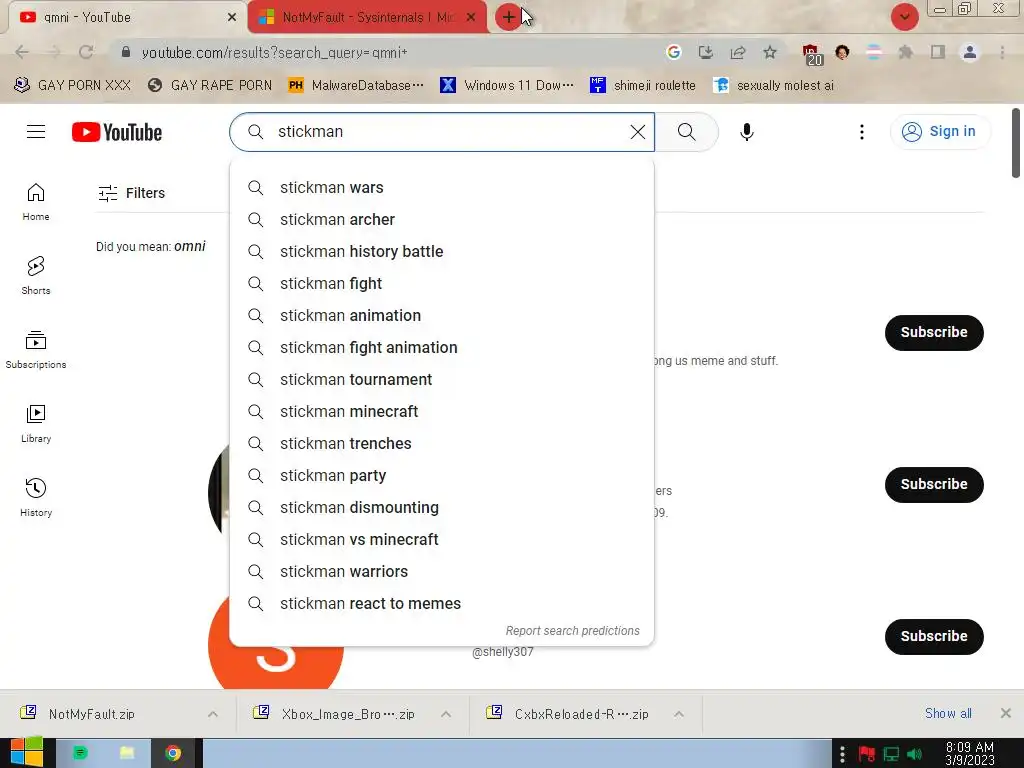Open Library in the sidebar
Screen dimensions: 1024x768
[x=36, y=423]
